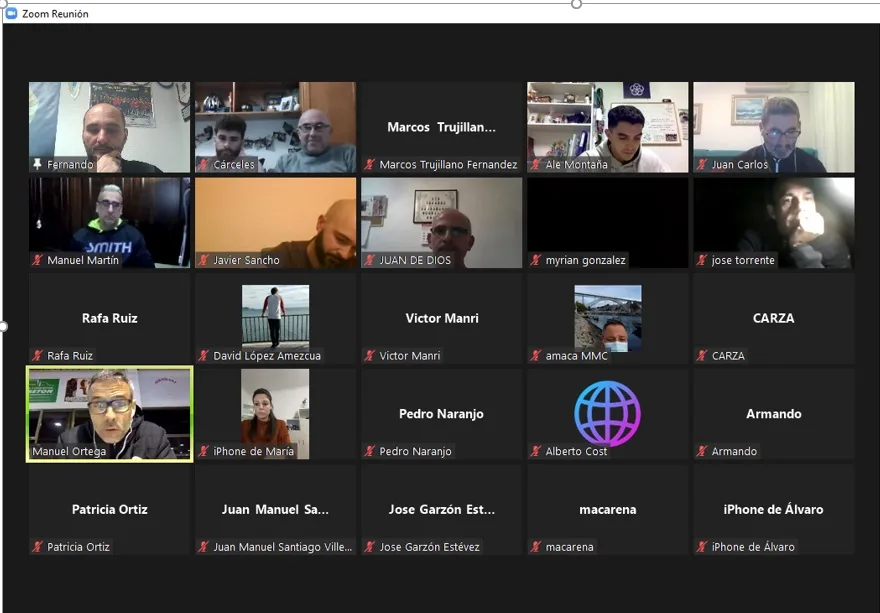
Task: Select Manuel Ortega's highlighted video tile
Action: pos(109,413)
